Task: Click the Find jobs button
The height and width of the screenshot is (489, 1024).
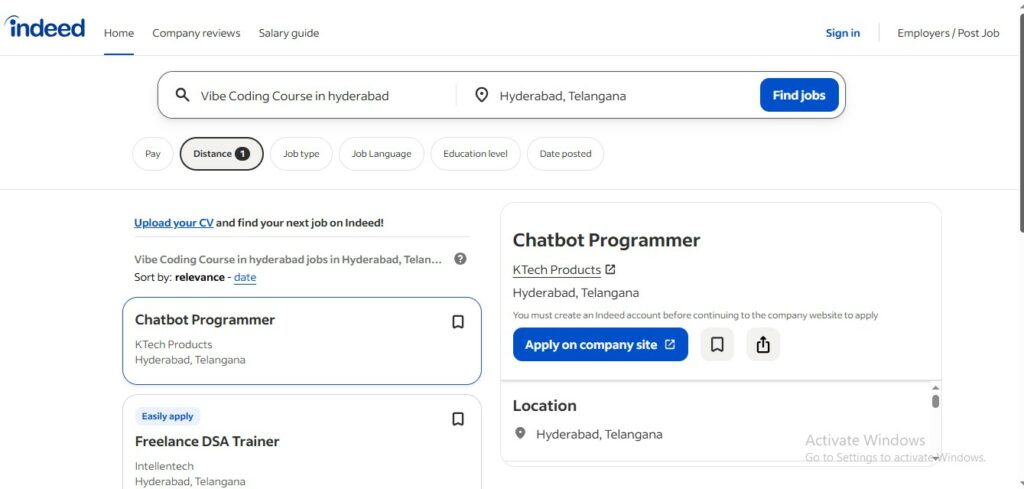Action: pyautogui.click(x=799, y=95)
